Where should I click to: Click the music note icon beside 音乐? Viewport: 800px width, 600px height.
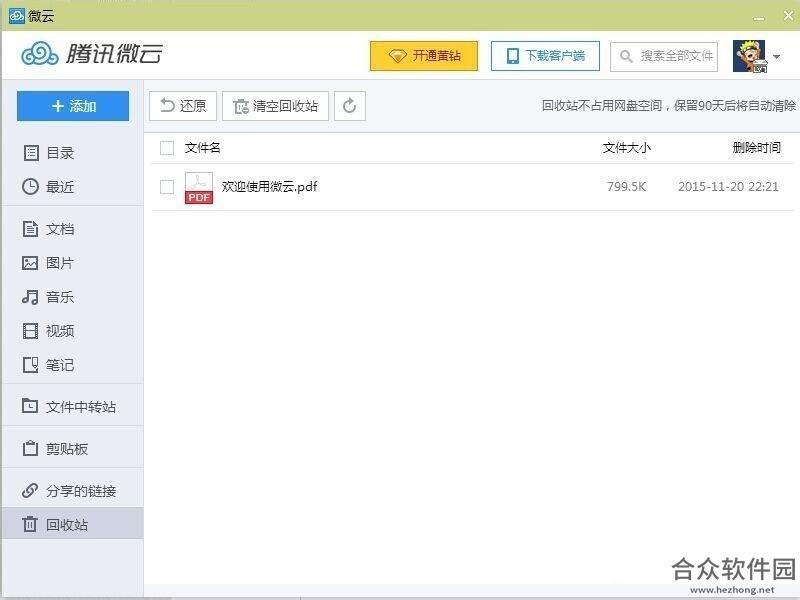coord(30,297)
